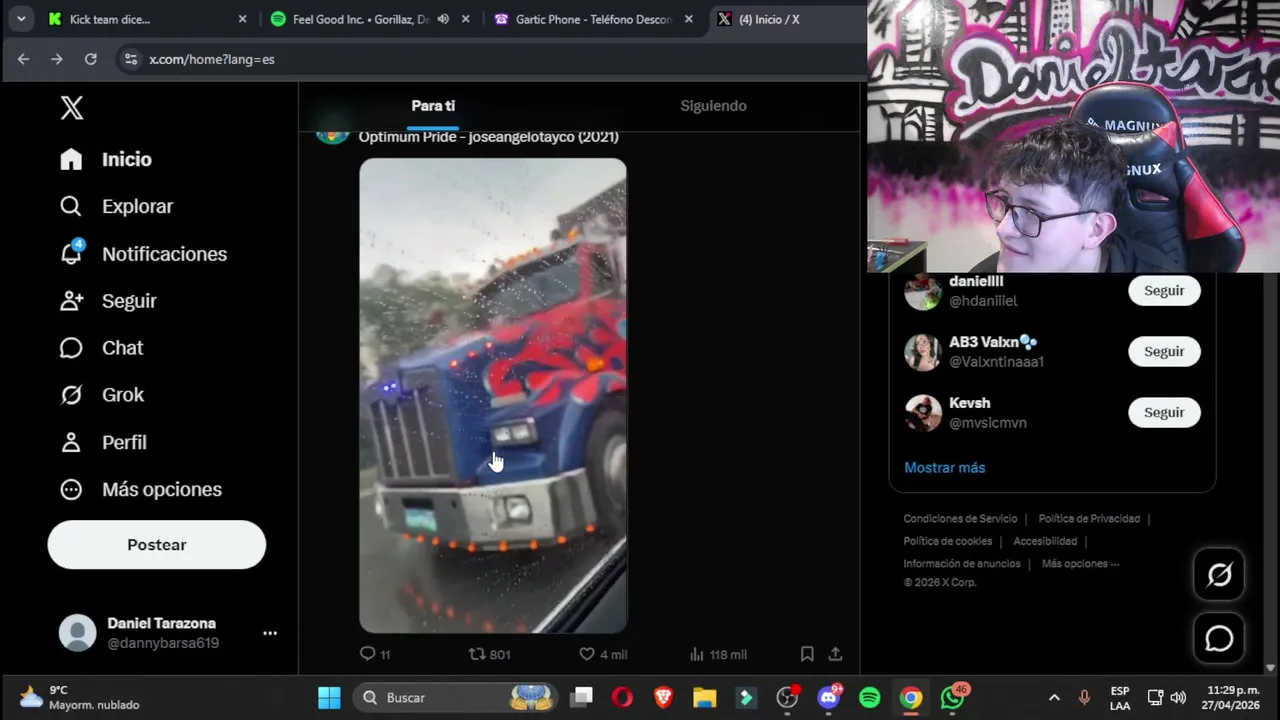Go forward in the browser
The height and width of the screenshot is (720, 1280).
57,59
